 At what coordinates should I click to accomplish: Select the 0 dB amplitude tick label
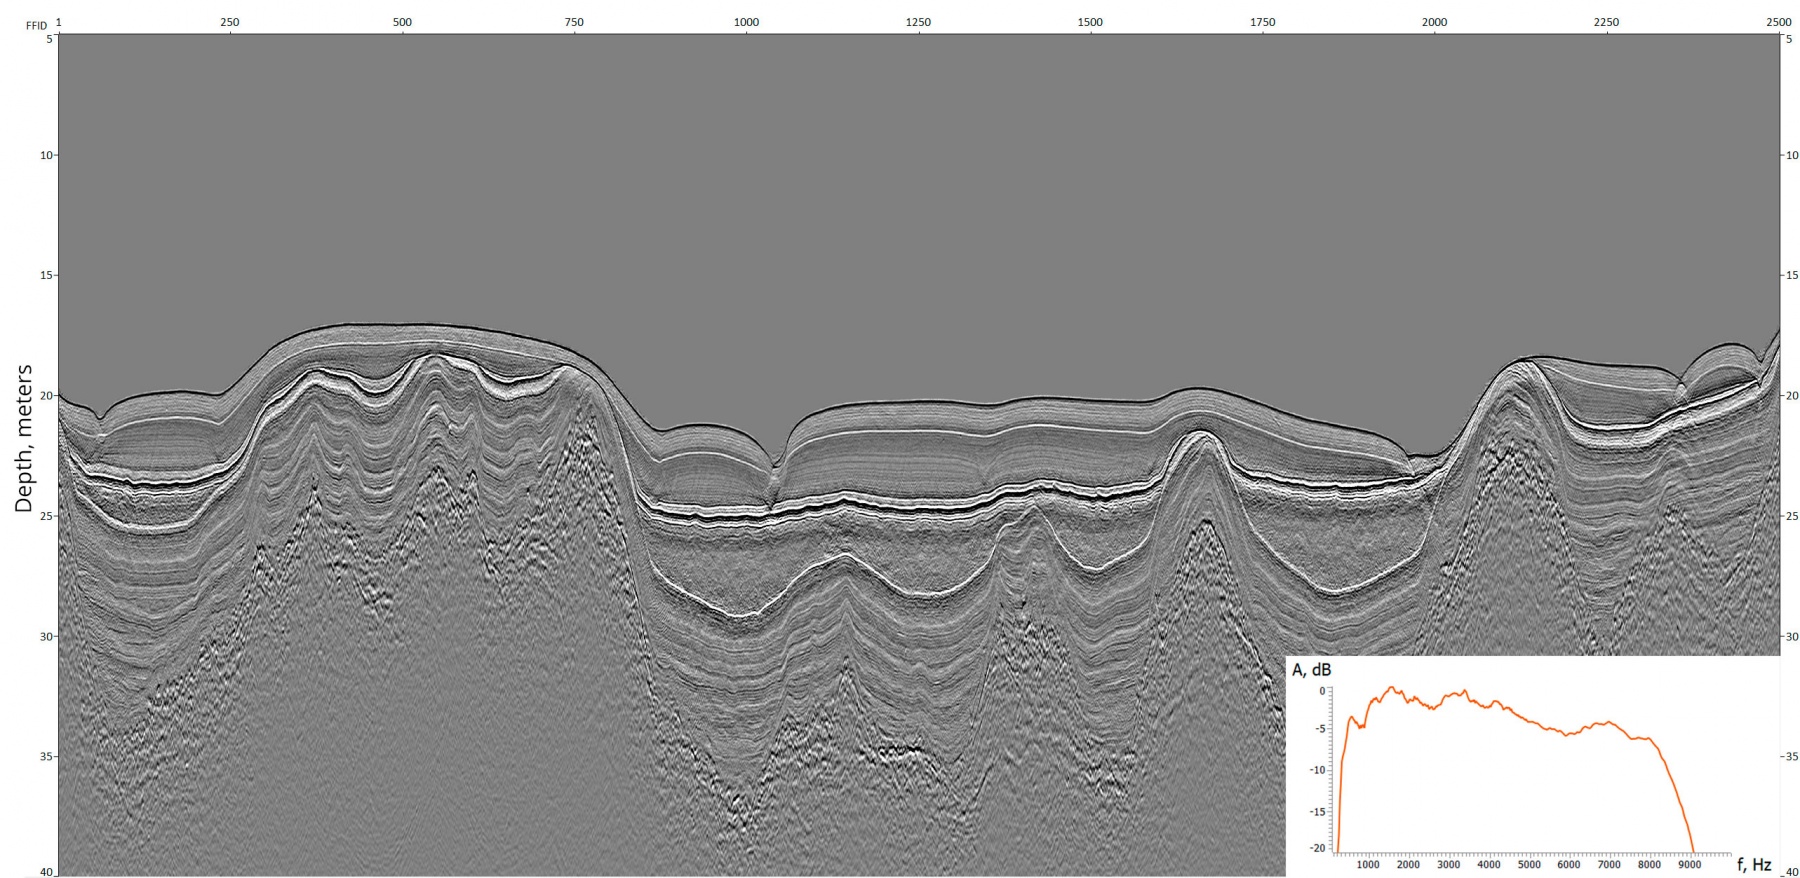pyautogui.click(x=1321, y=691)
